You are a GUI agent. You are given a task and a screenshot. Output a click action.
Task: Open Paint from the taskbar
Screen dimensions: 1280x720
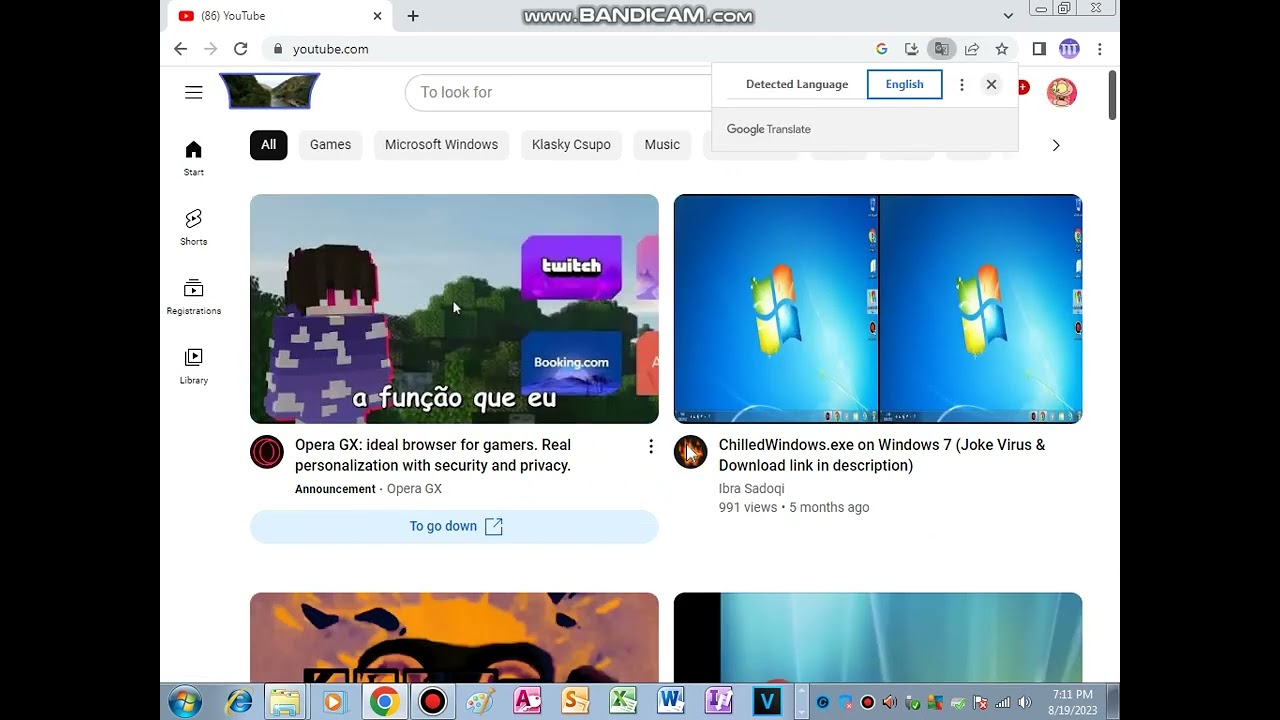480,702
